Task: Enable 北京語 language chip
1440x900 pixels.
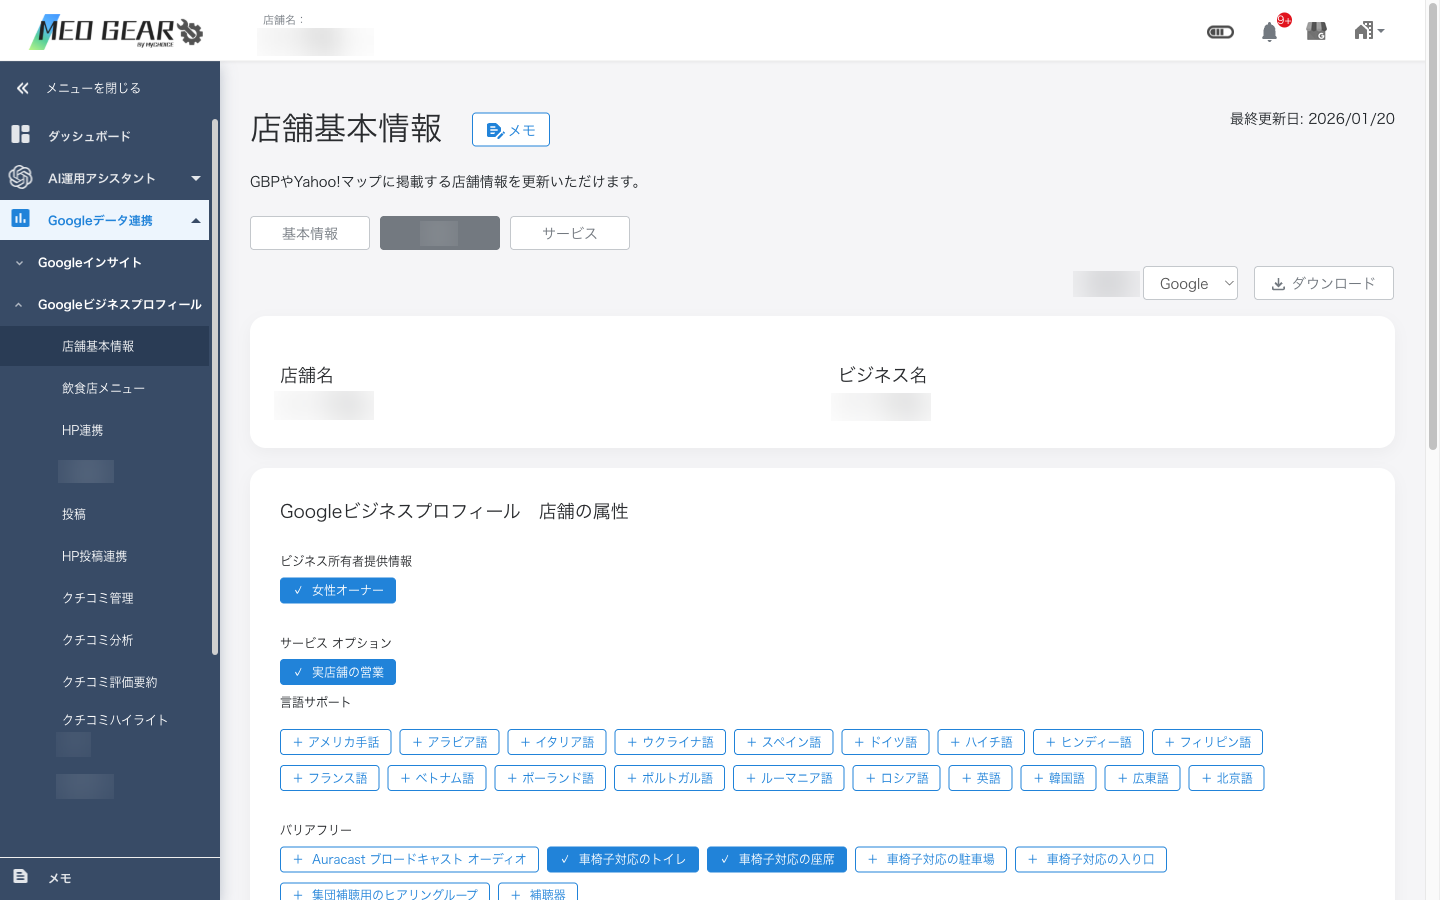Action: tap(1227, 778)
